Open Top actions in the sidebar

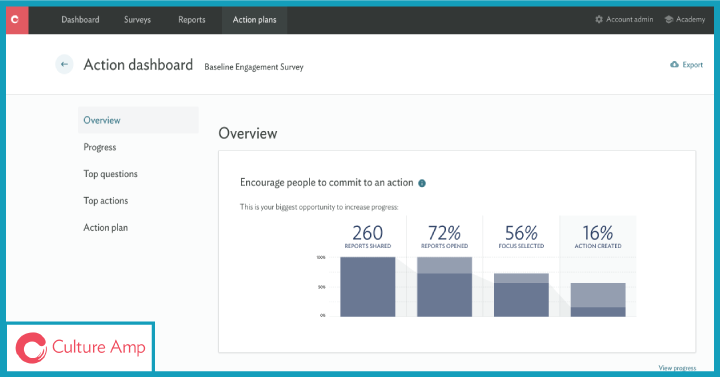tap(106, 201)
